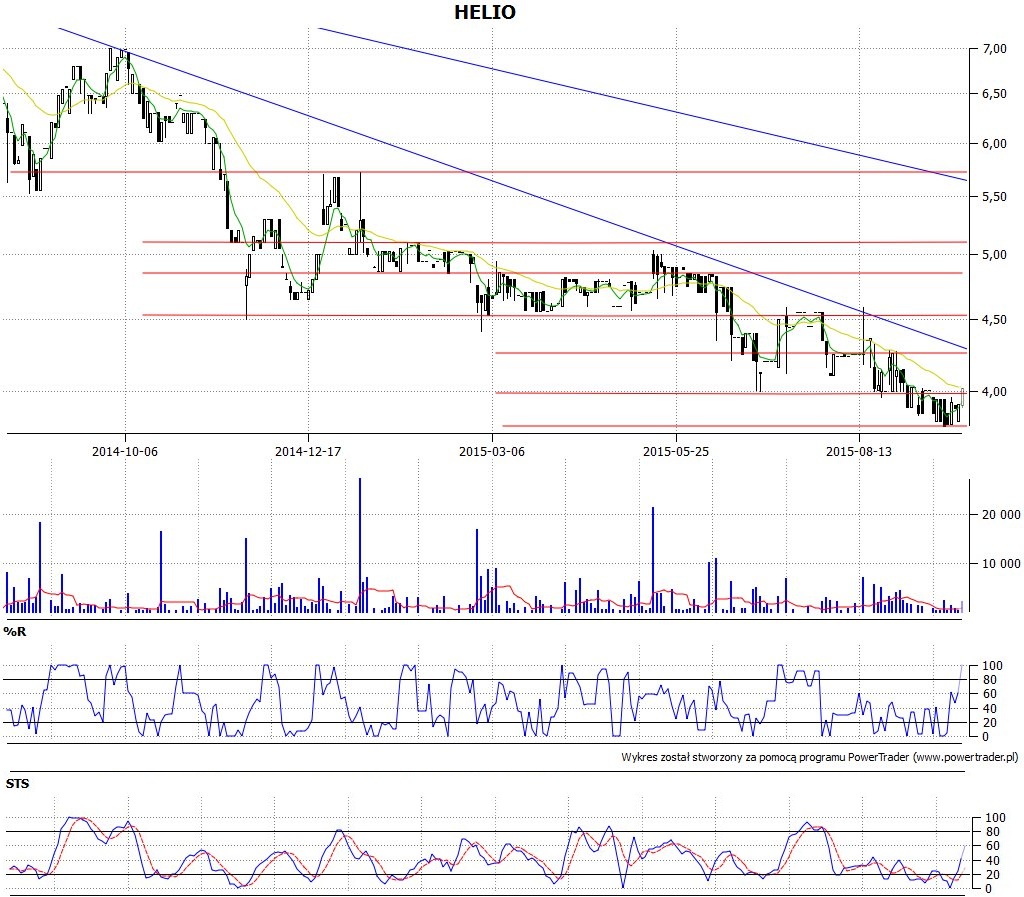Click the %R indicator label
The image size is (1024, 897).
pos(14,631)
